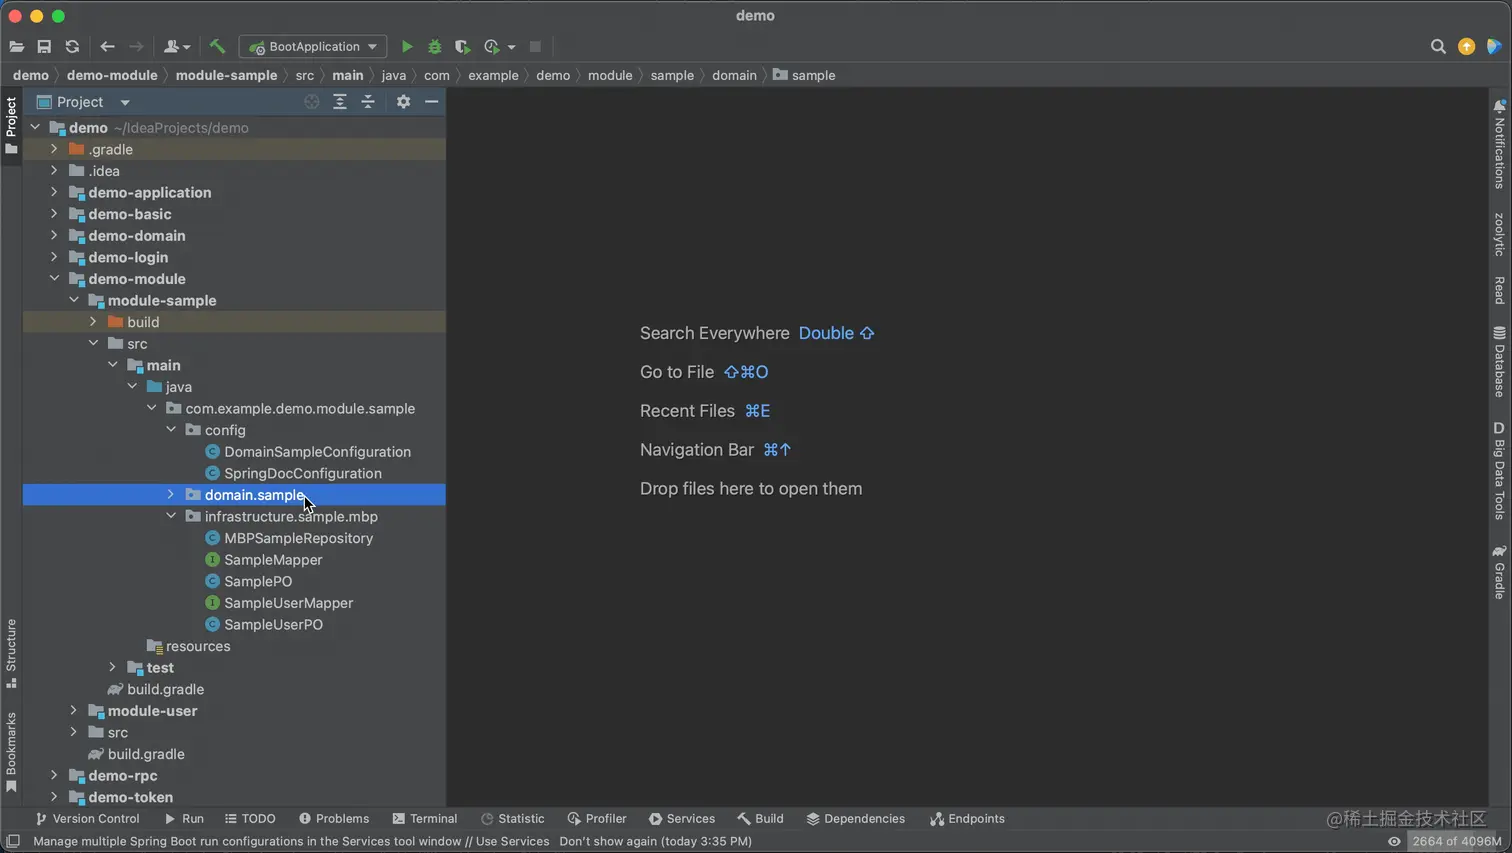Screen dimensions: 1512x853
Task: Select the resources folder
Action: coord(198,646)
